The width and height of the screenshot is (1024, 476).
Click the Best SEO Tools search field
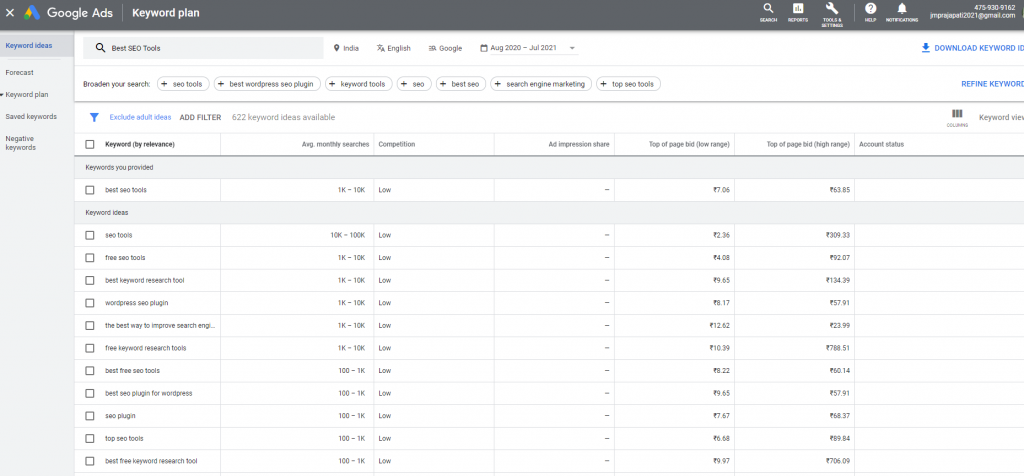(x=203, y=48)
